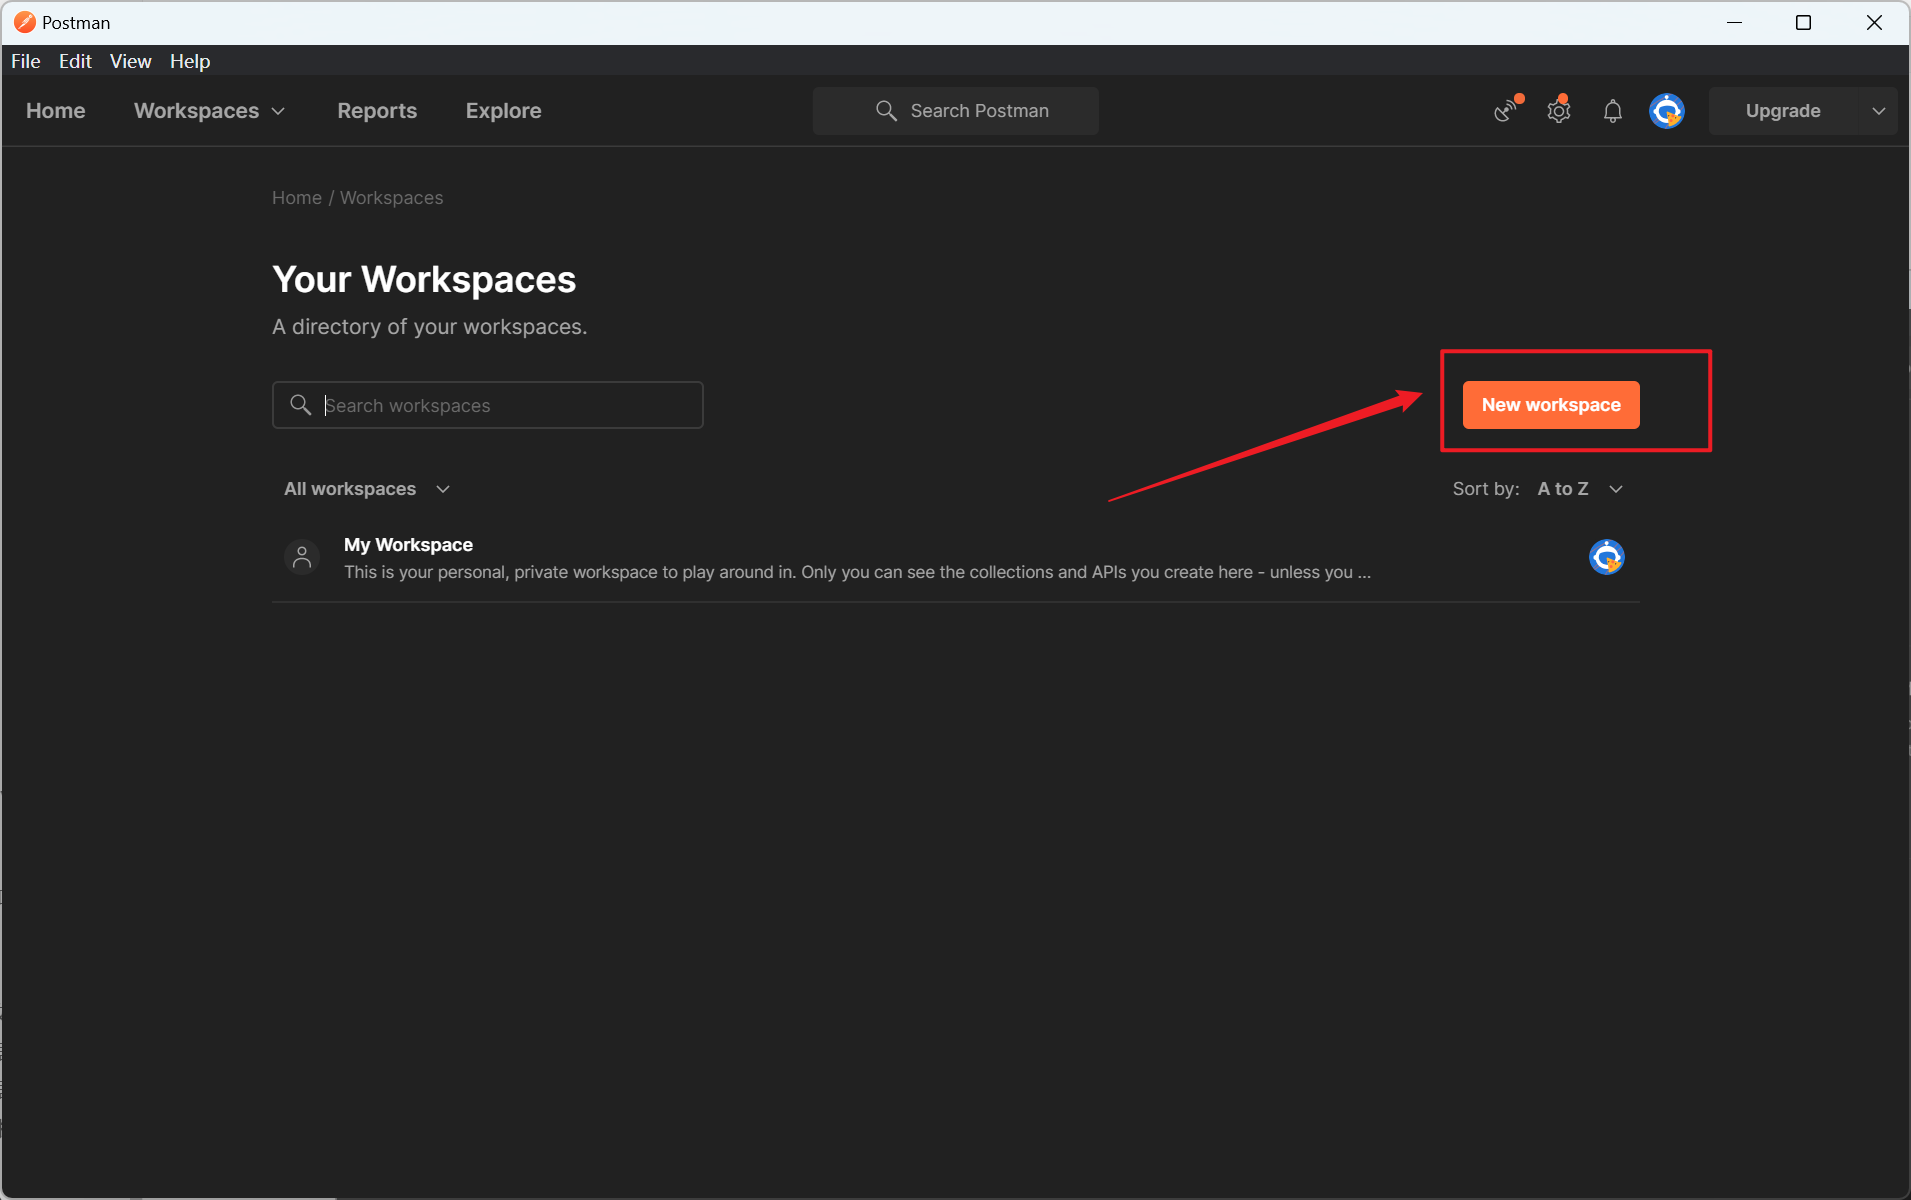The image size is (1911, 1200).
Task: Open the settings gear icon
Action: tap(1559, 110)
